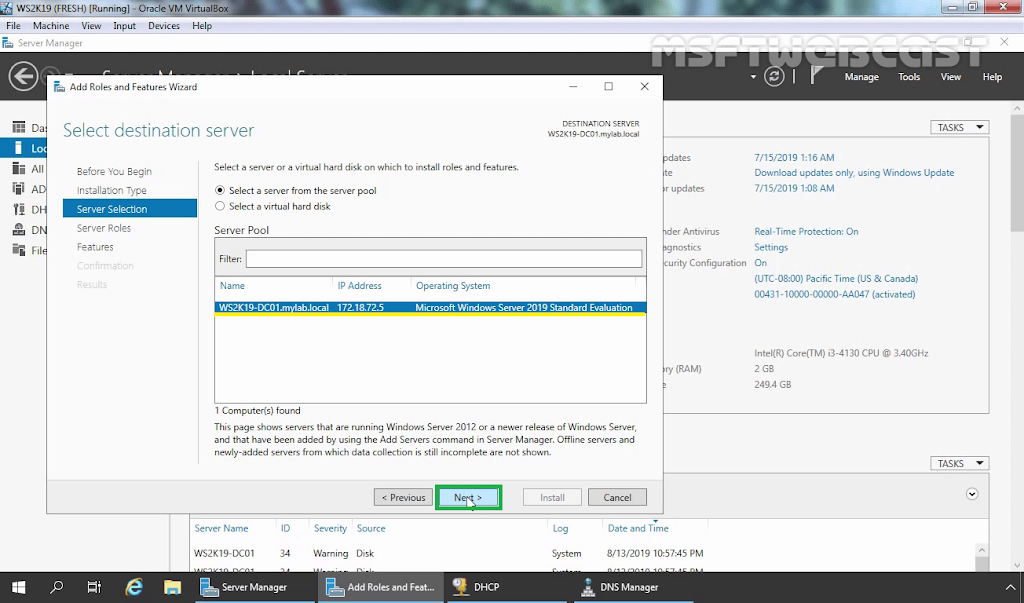Click the Server Manager main vertical scrollbar
1024x603 pixels.
point(1017,174)
